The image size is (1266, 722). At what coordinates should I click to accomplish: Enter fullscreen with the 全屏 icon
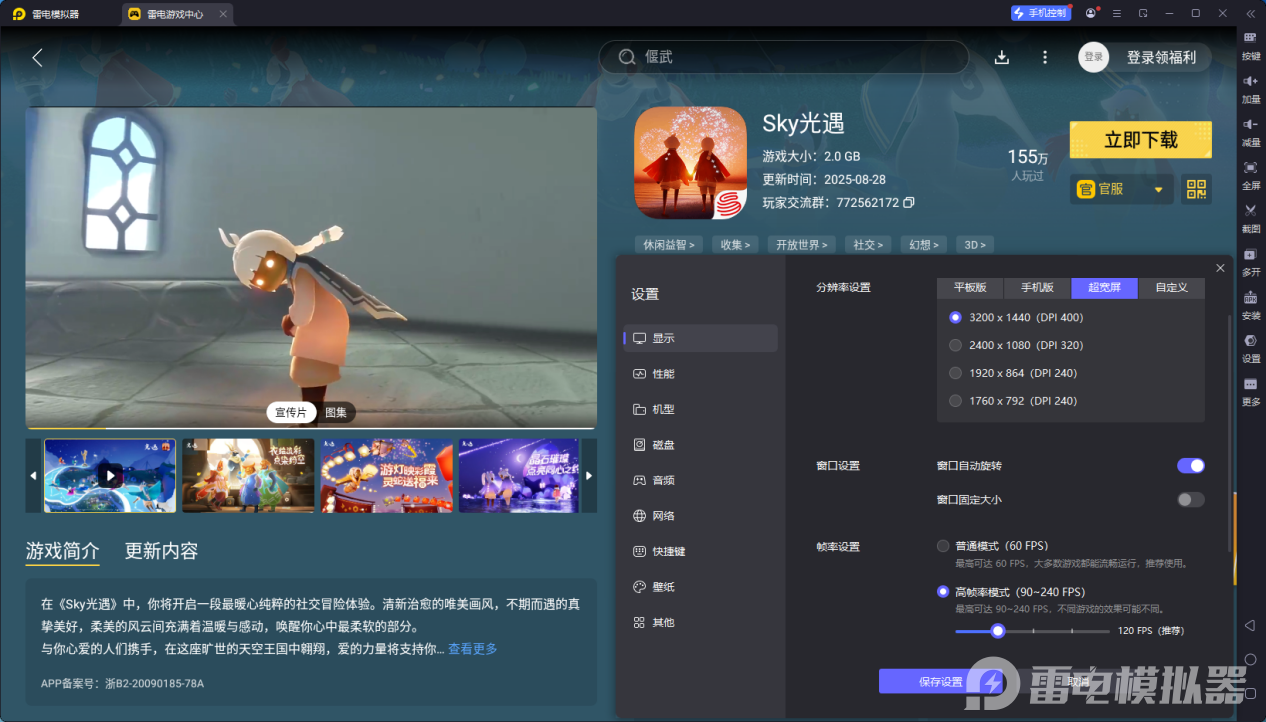coord(1250,167)
